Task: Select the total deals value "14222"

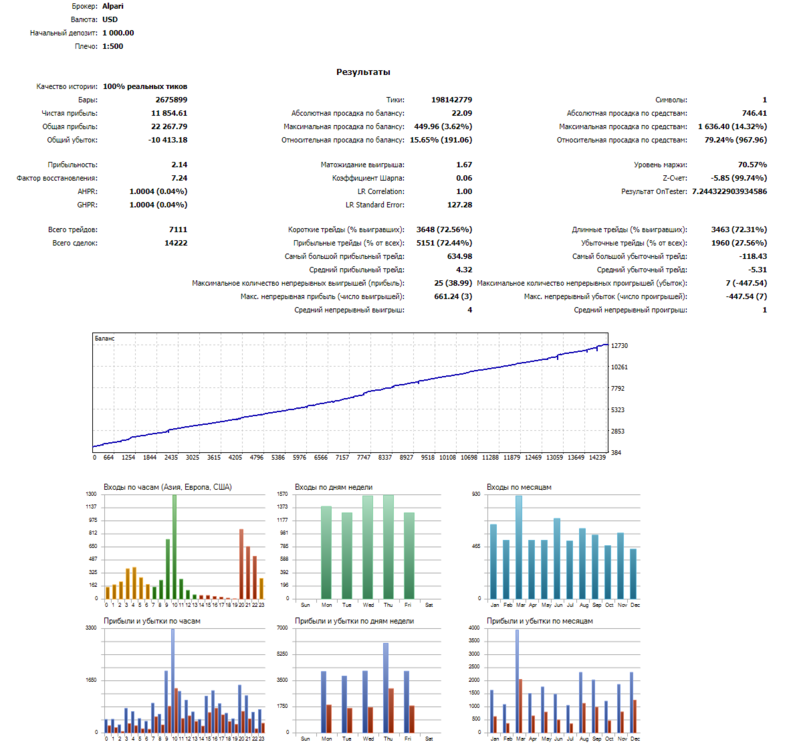Action: click(175, 243)
